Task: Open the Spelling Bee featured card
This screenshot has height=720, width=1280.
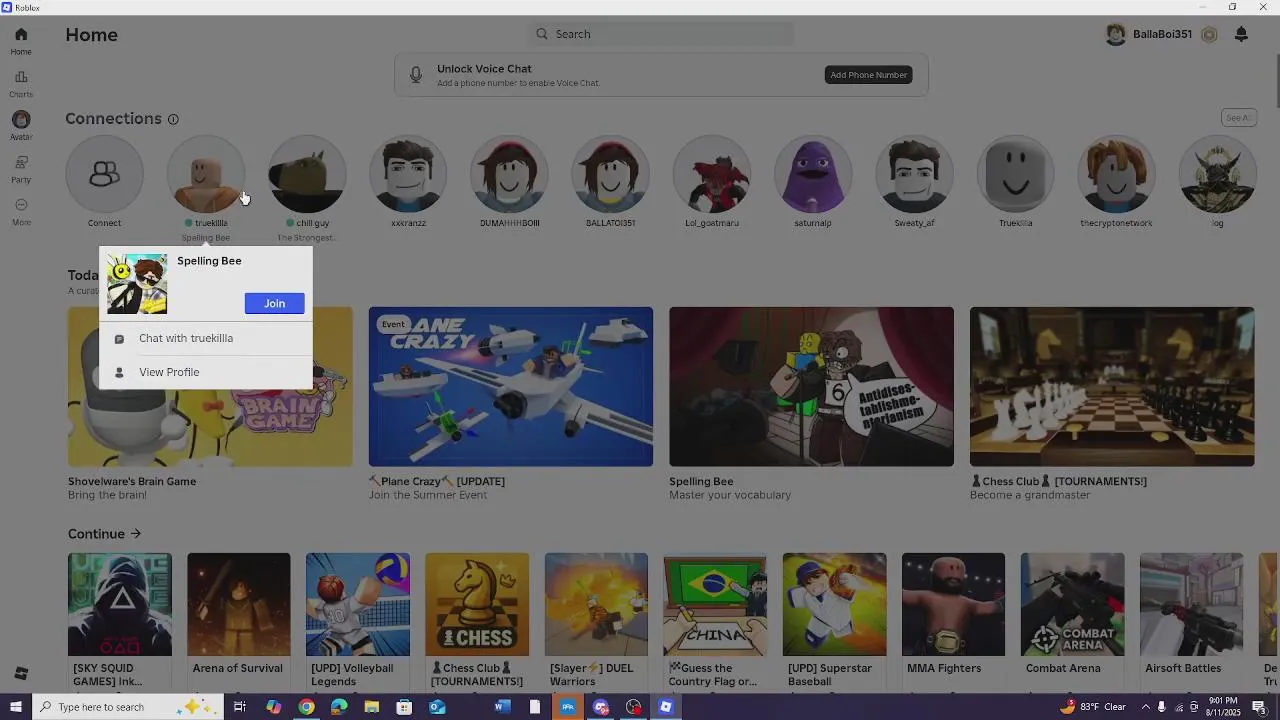Action: coord(811,387)
